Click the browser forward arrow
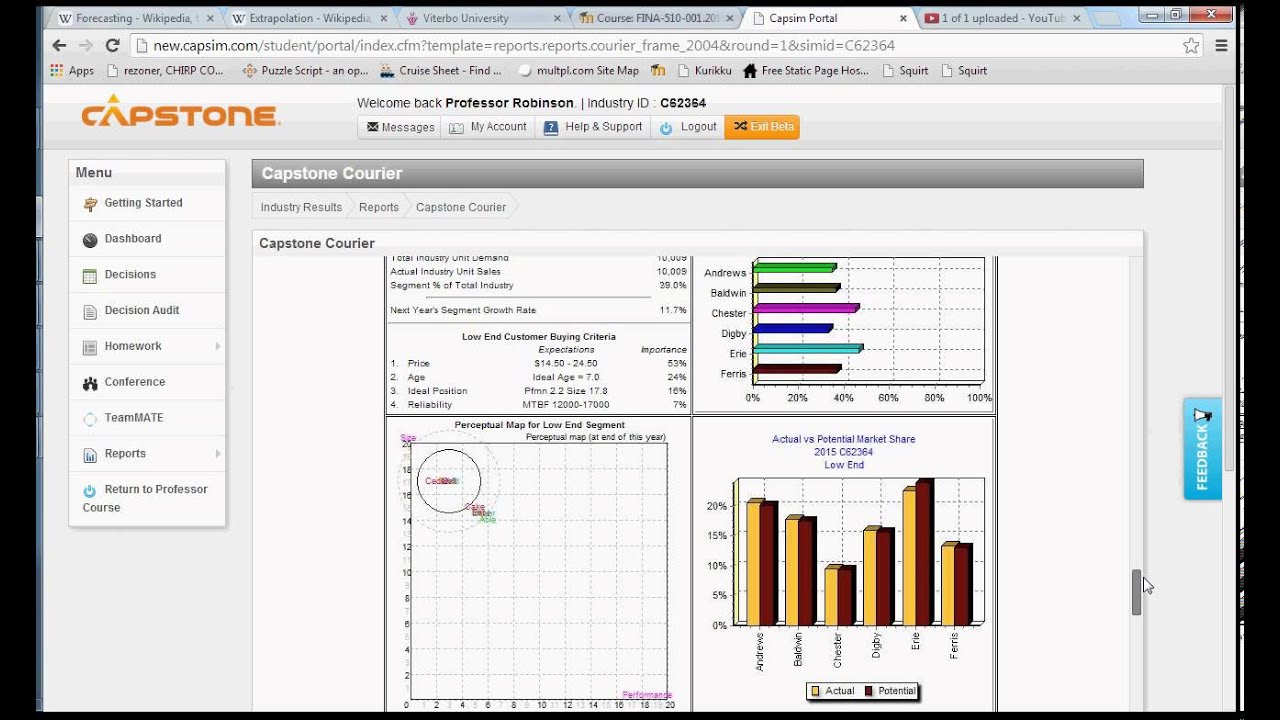The height and width of the screenshot is (720, 1280). [86, 45]
